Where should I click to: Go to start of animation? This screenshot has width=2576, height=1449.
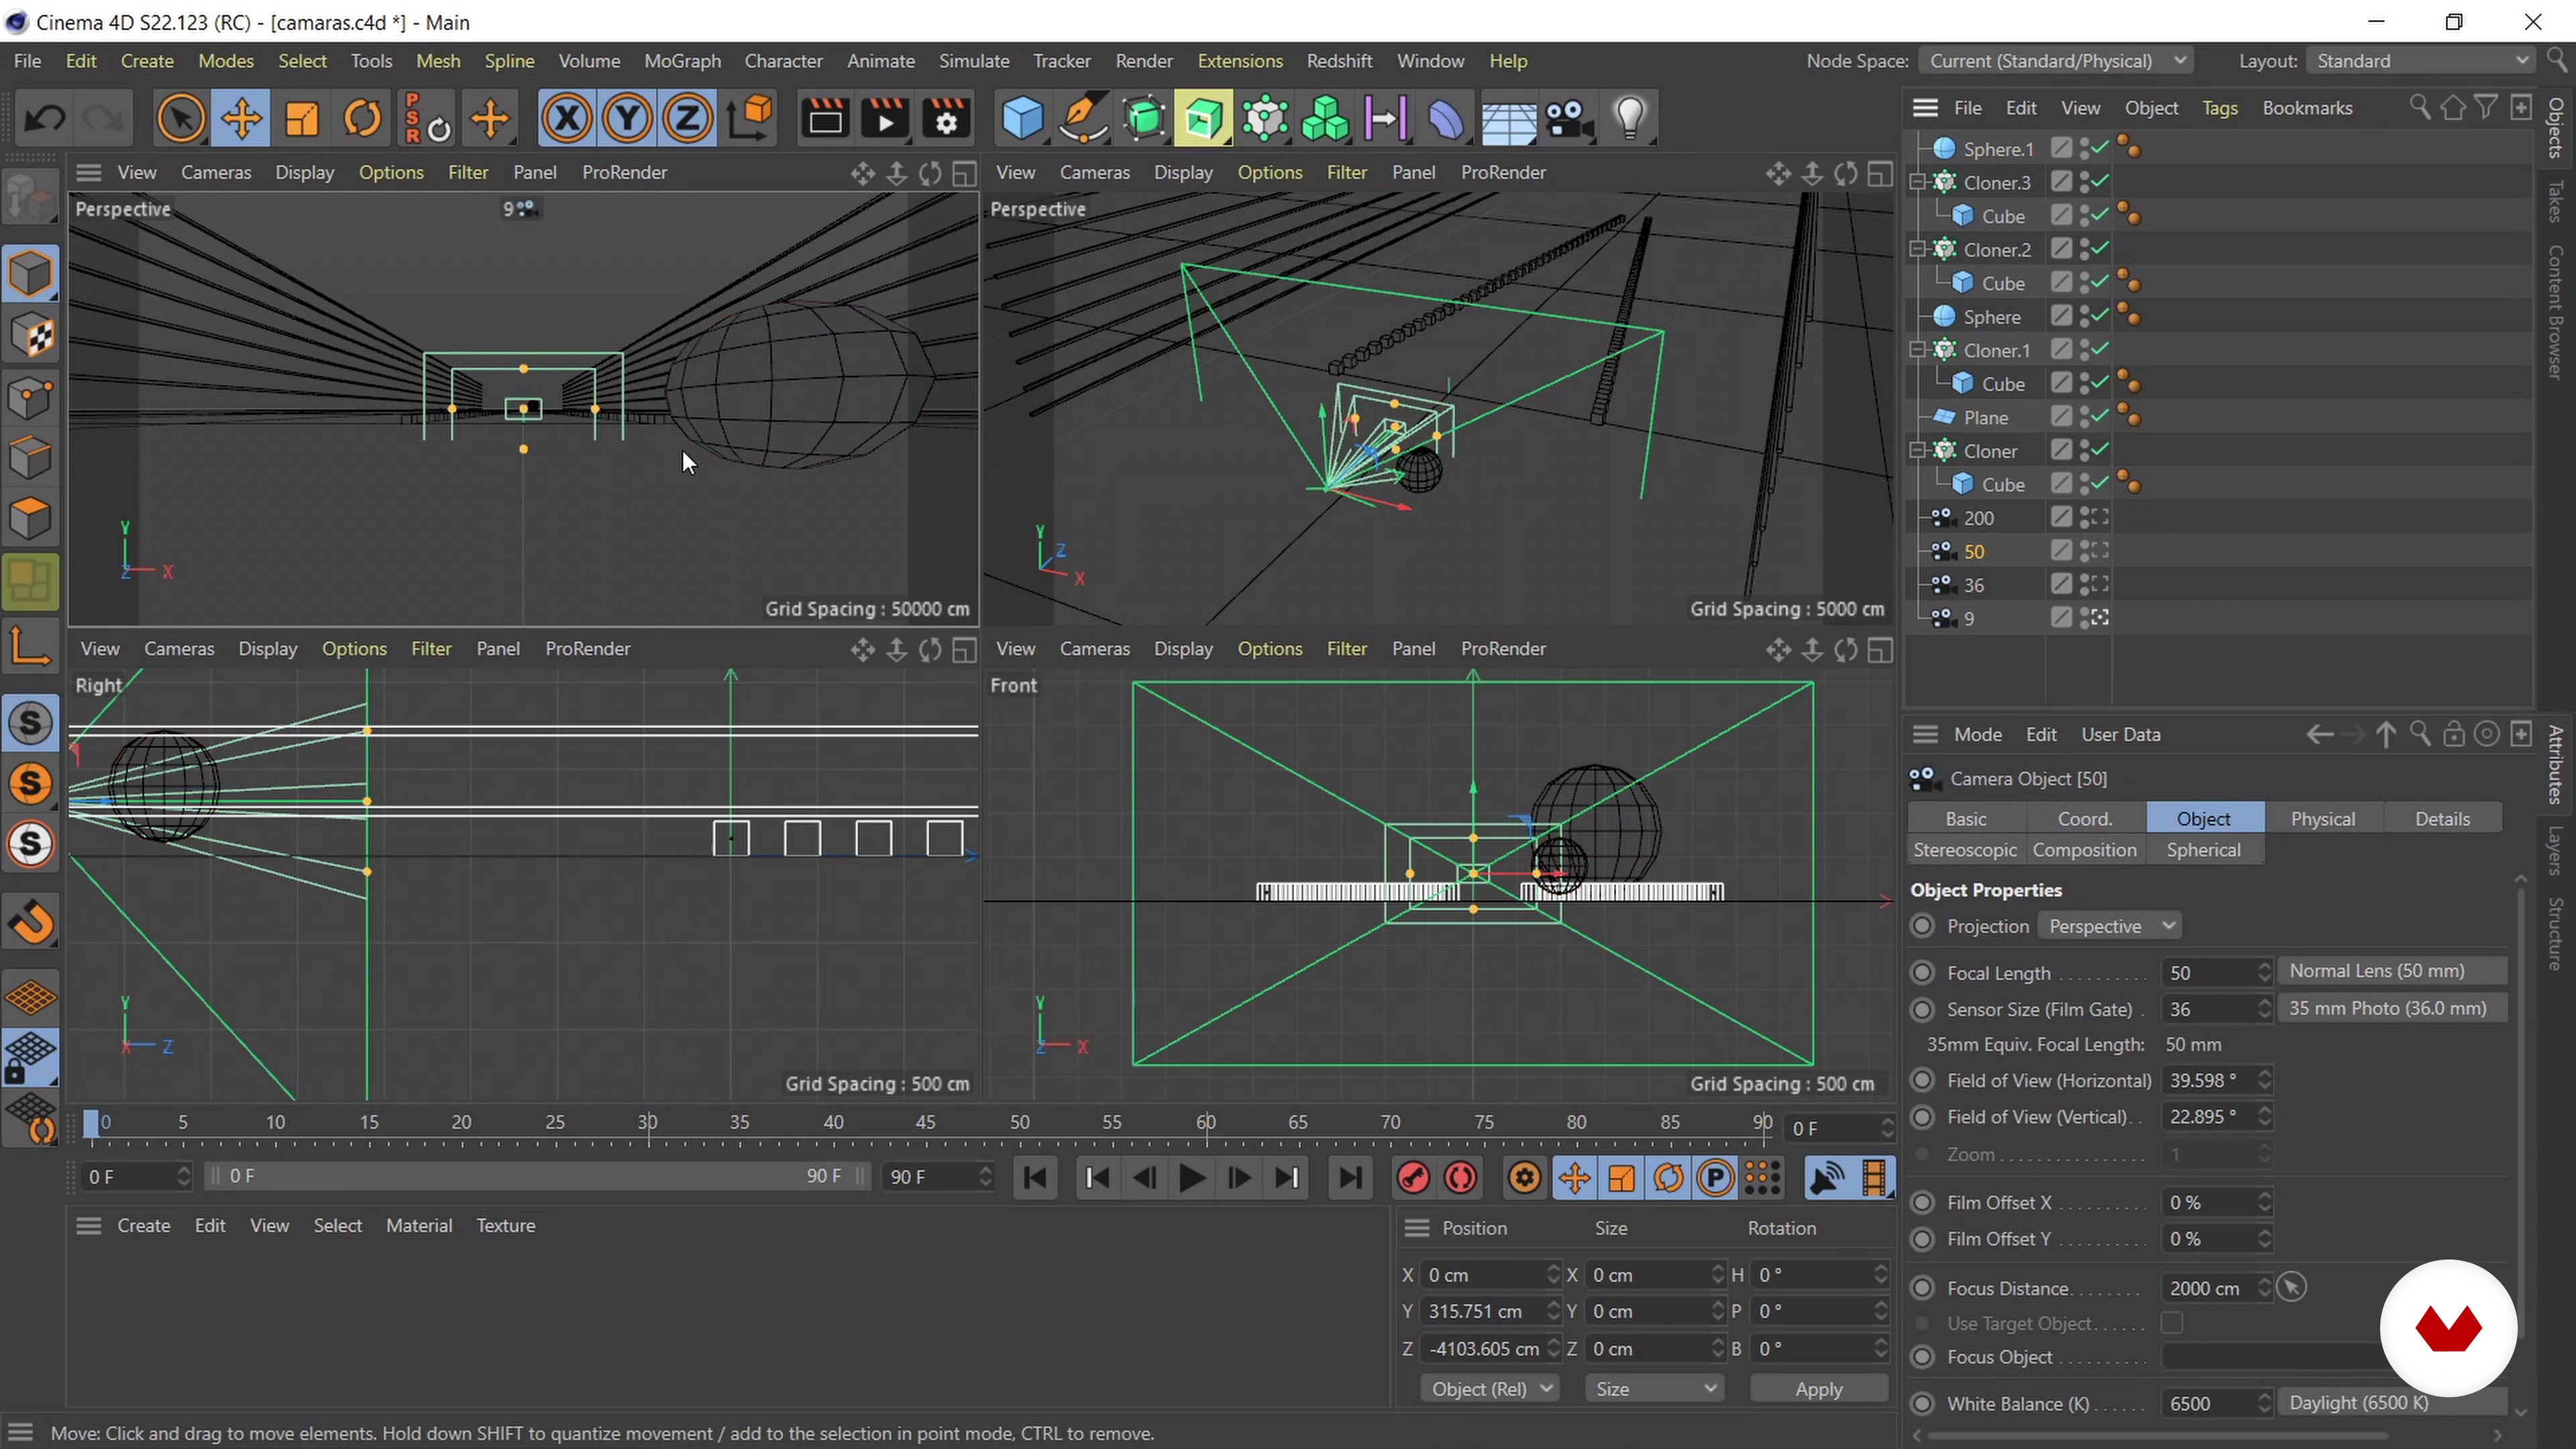point(1036,1177)
